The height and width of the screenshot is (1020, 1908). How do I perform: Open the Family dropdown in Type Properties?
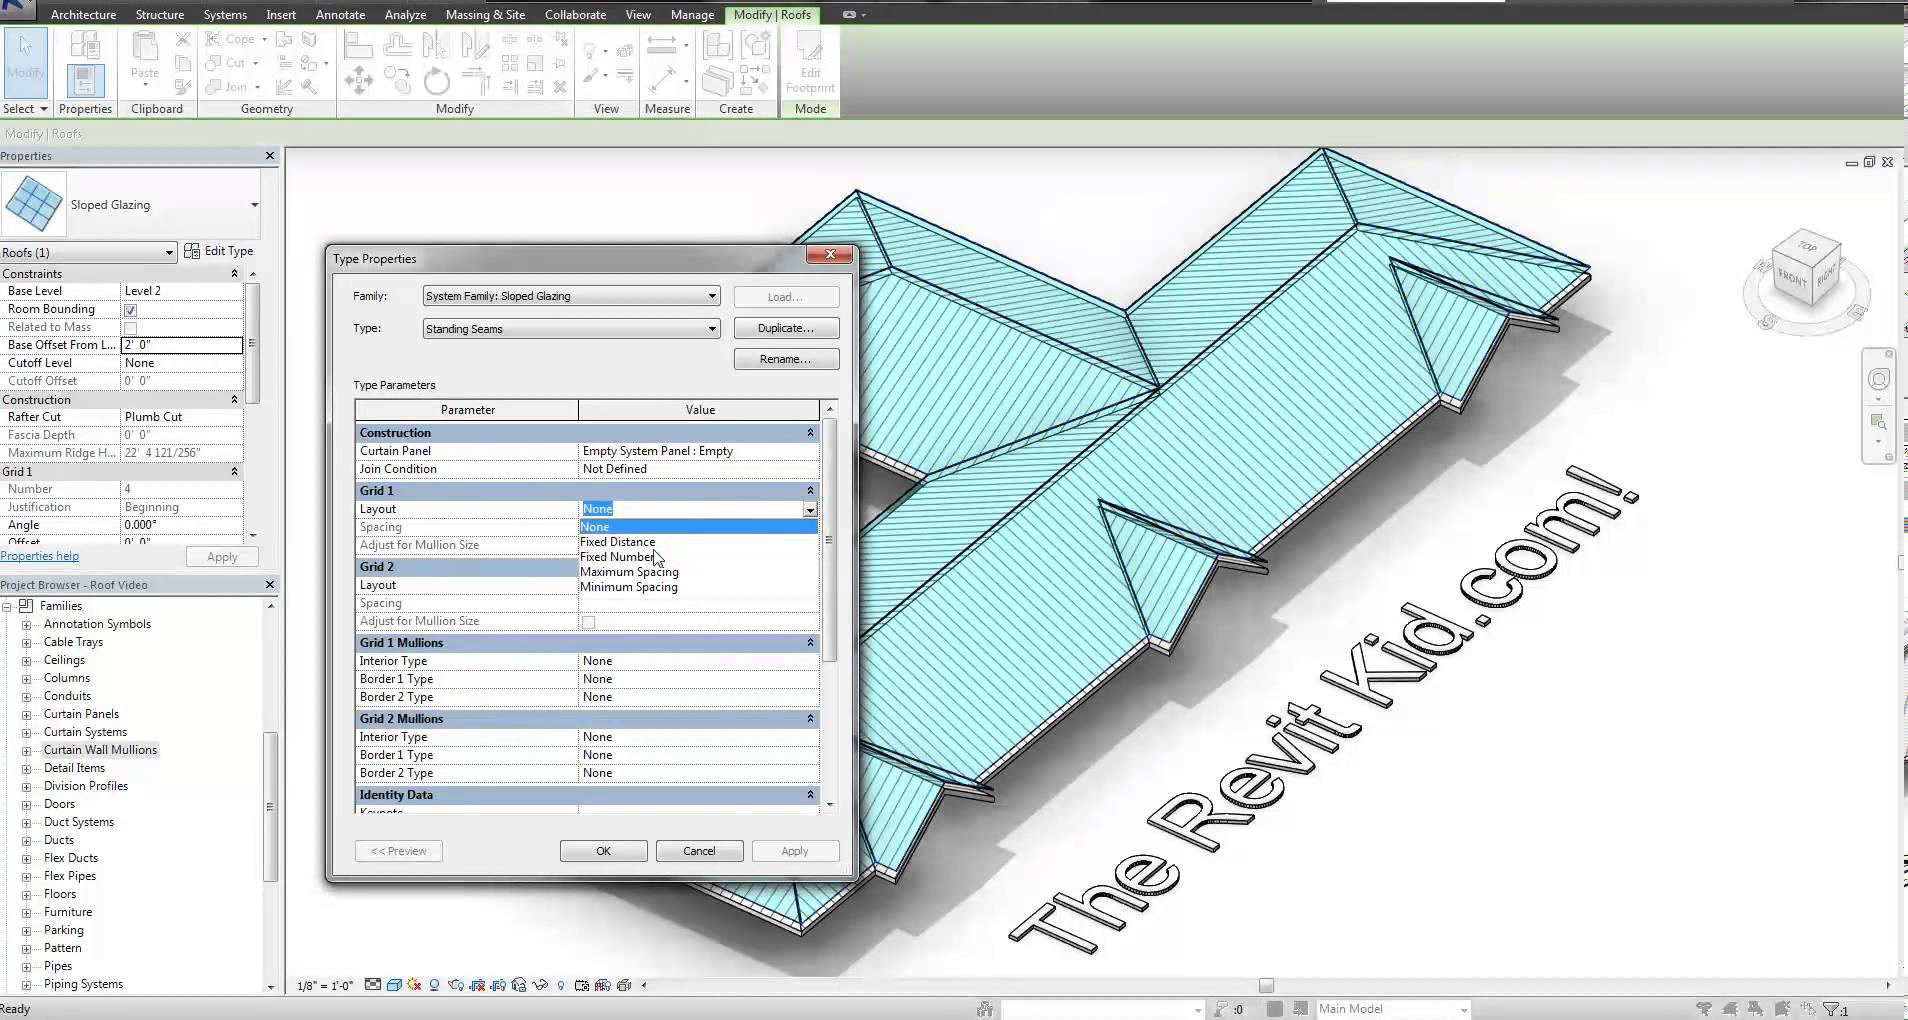click(x=571, y=296)
